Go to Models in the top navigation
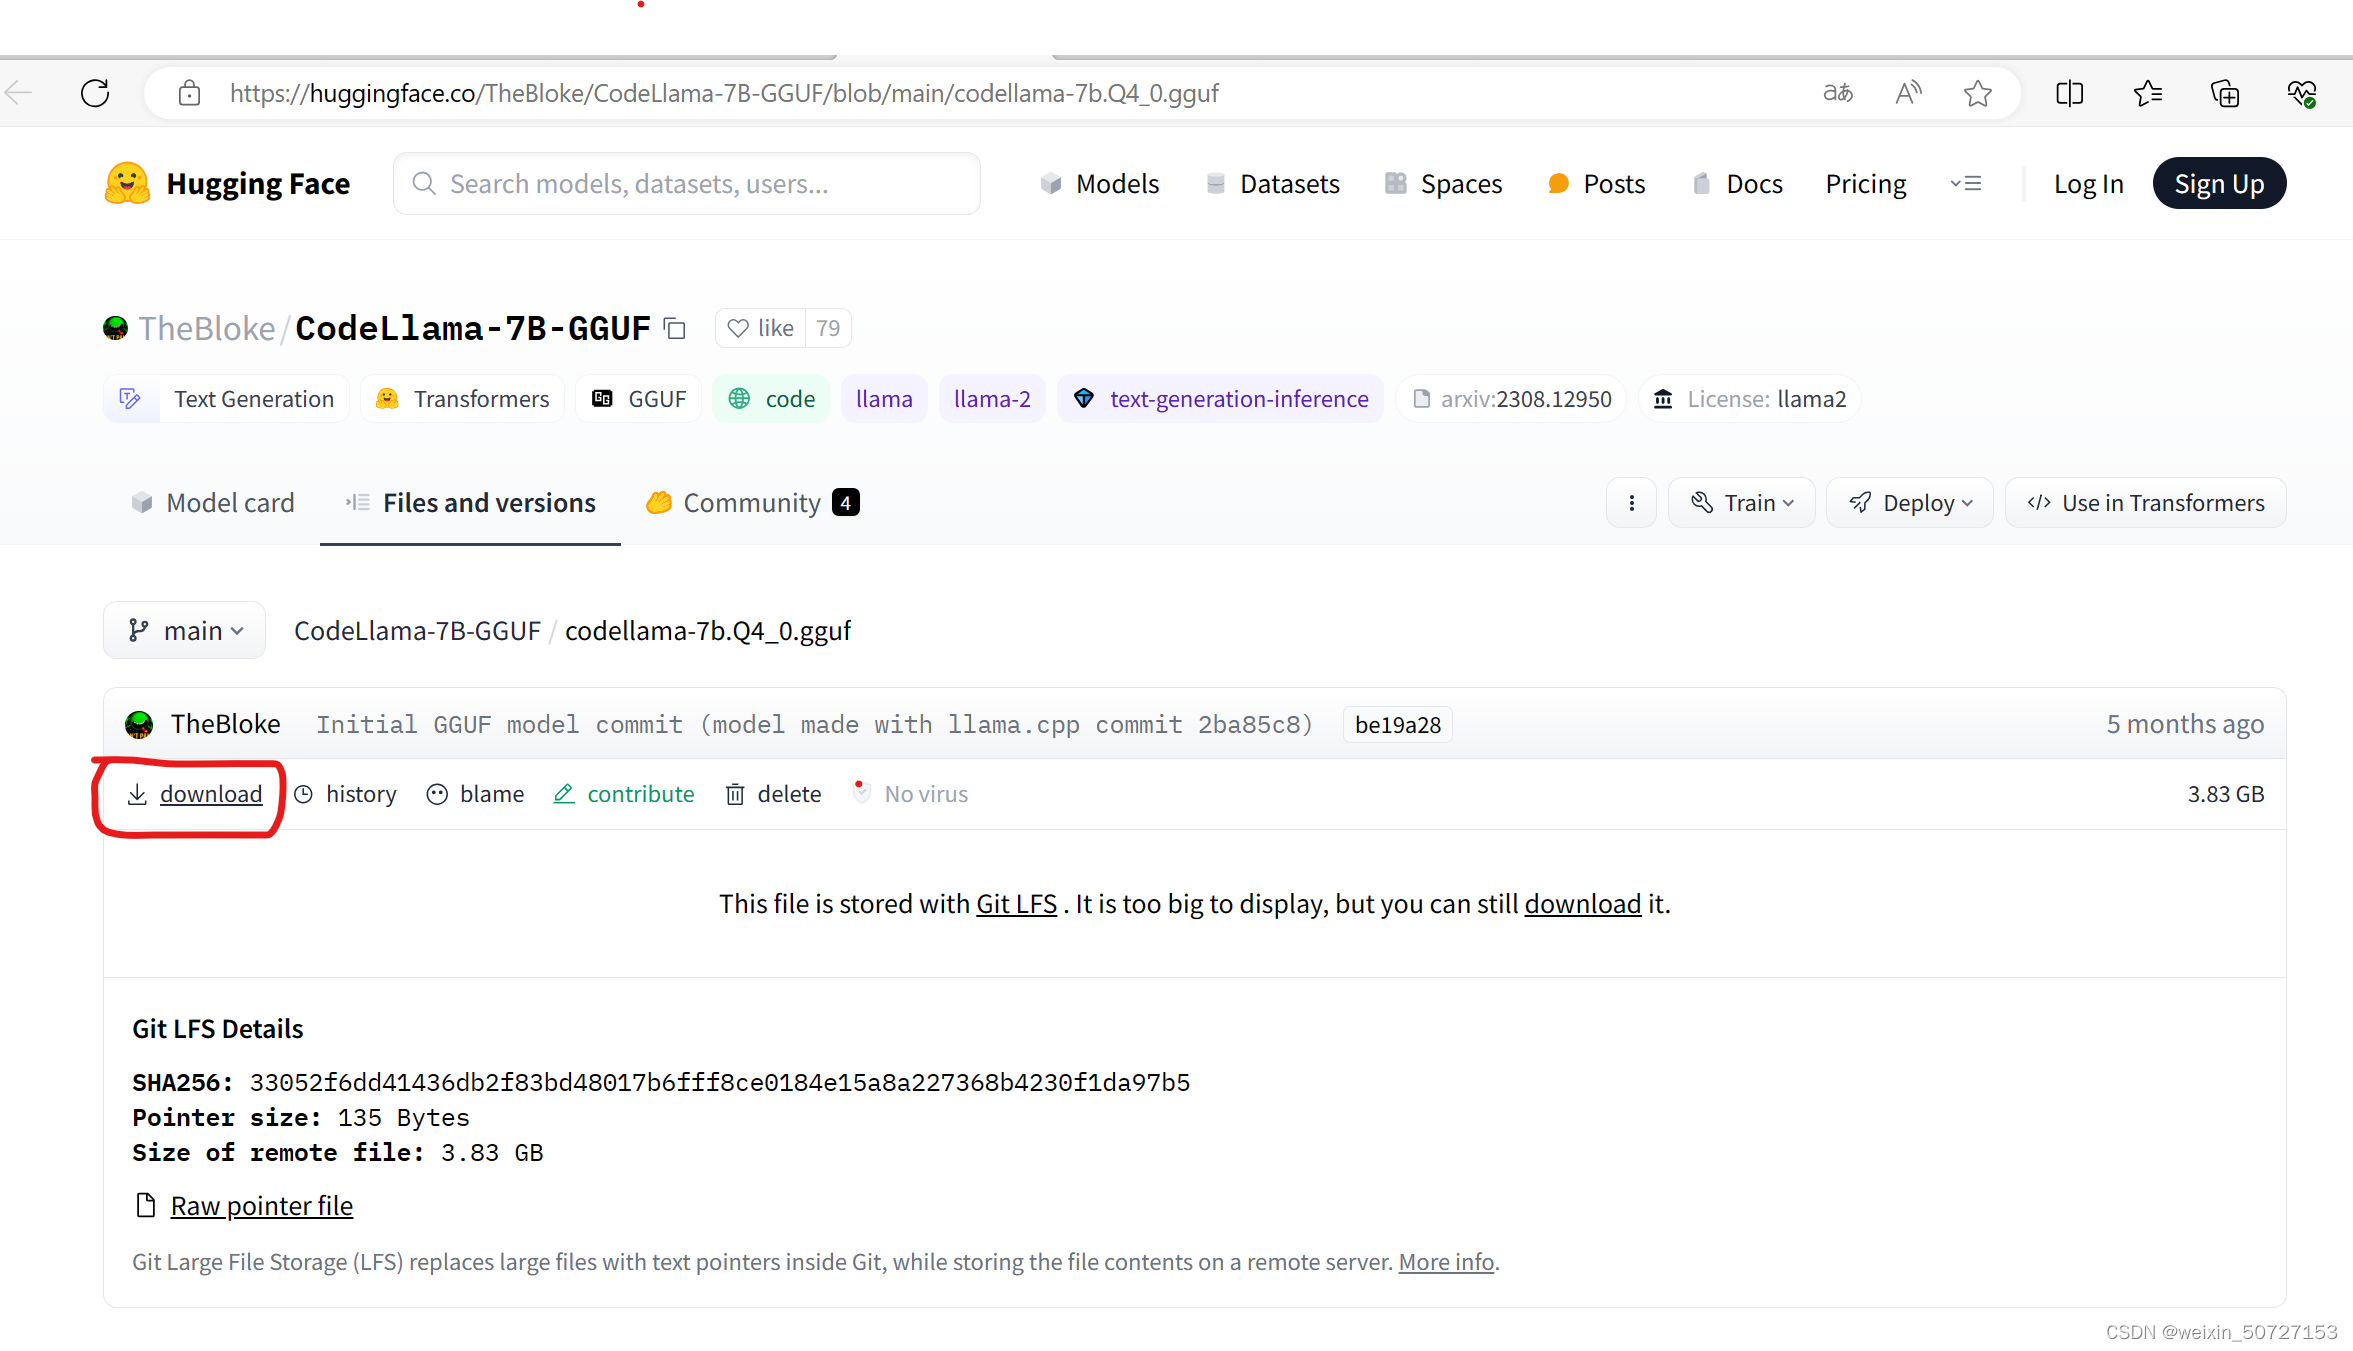2353x1351 pixels. (1099, 183)
